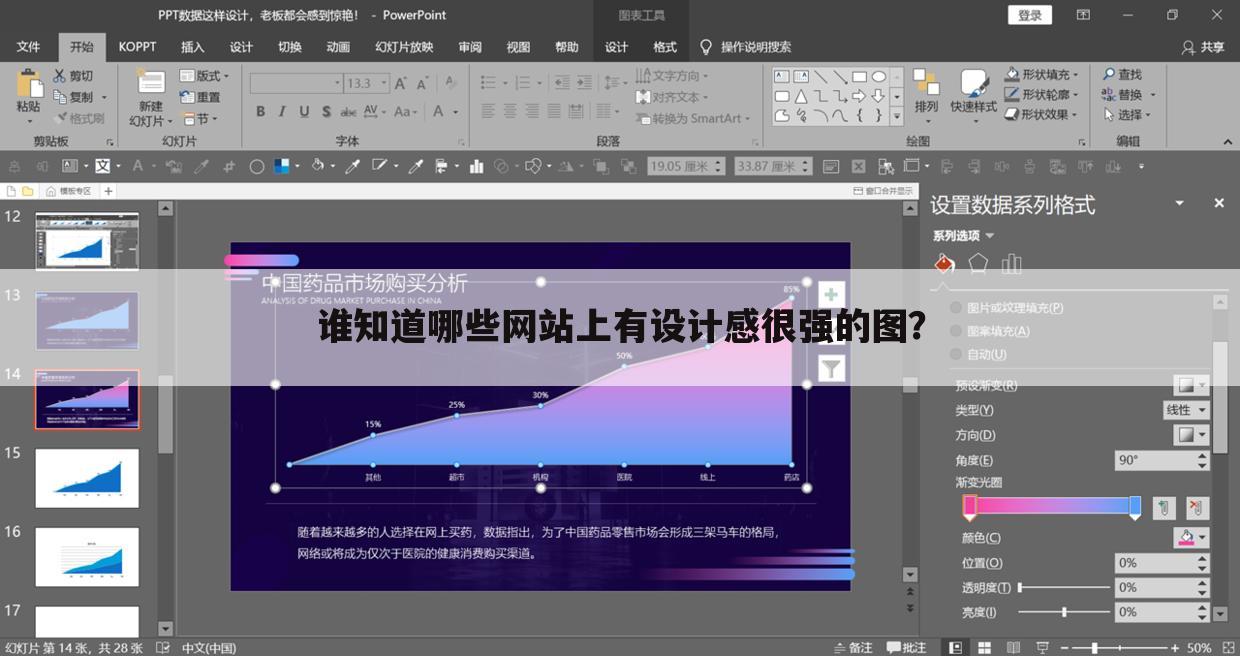Click Replace (替换) button

[x=1129, y=95]
